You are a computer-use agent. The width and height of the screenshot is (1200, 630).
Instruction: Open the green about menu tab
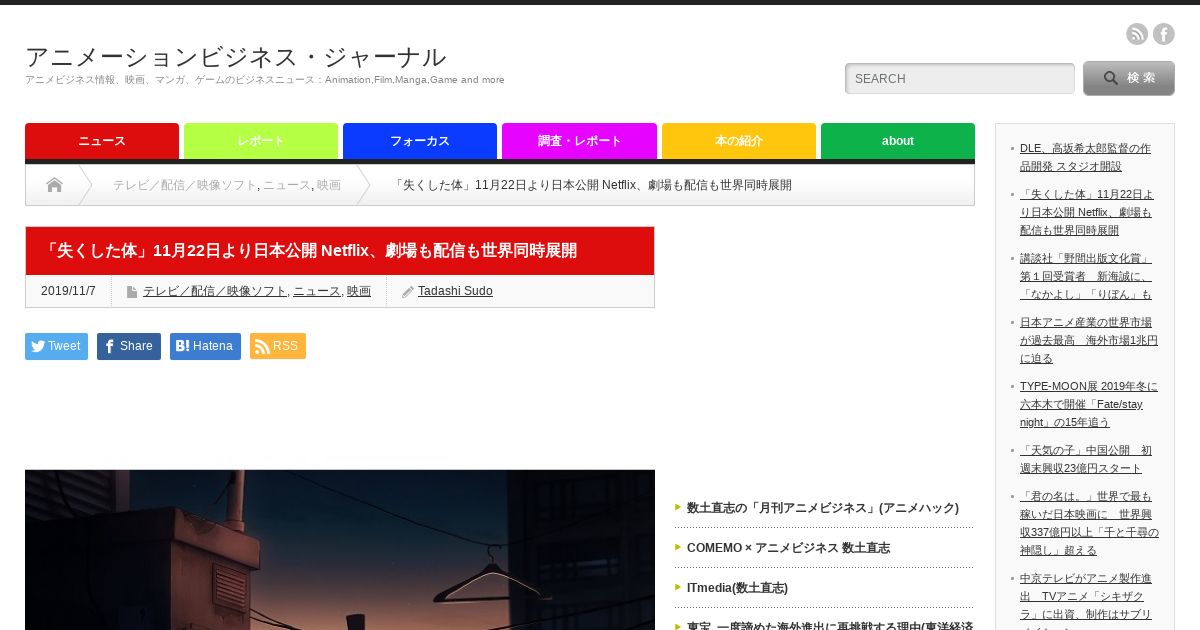point(898,141)
